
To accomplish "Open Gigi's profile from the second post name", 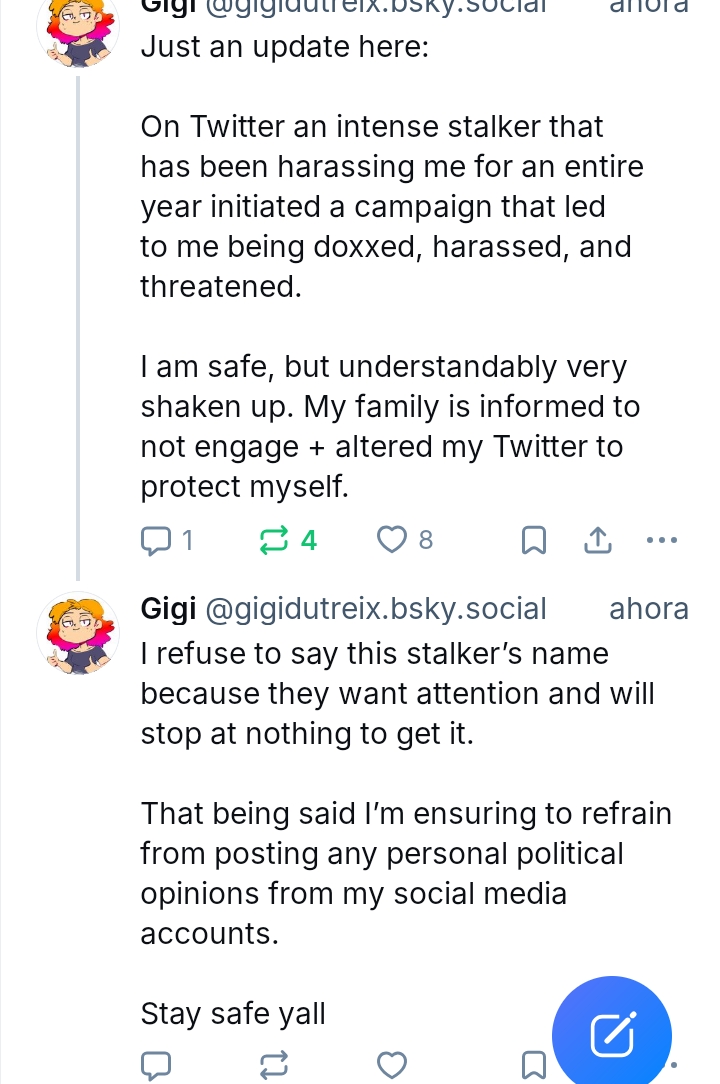I will coord(167,608).
